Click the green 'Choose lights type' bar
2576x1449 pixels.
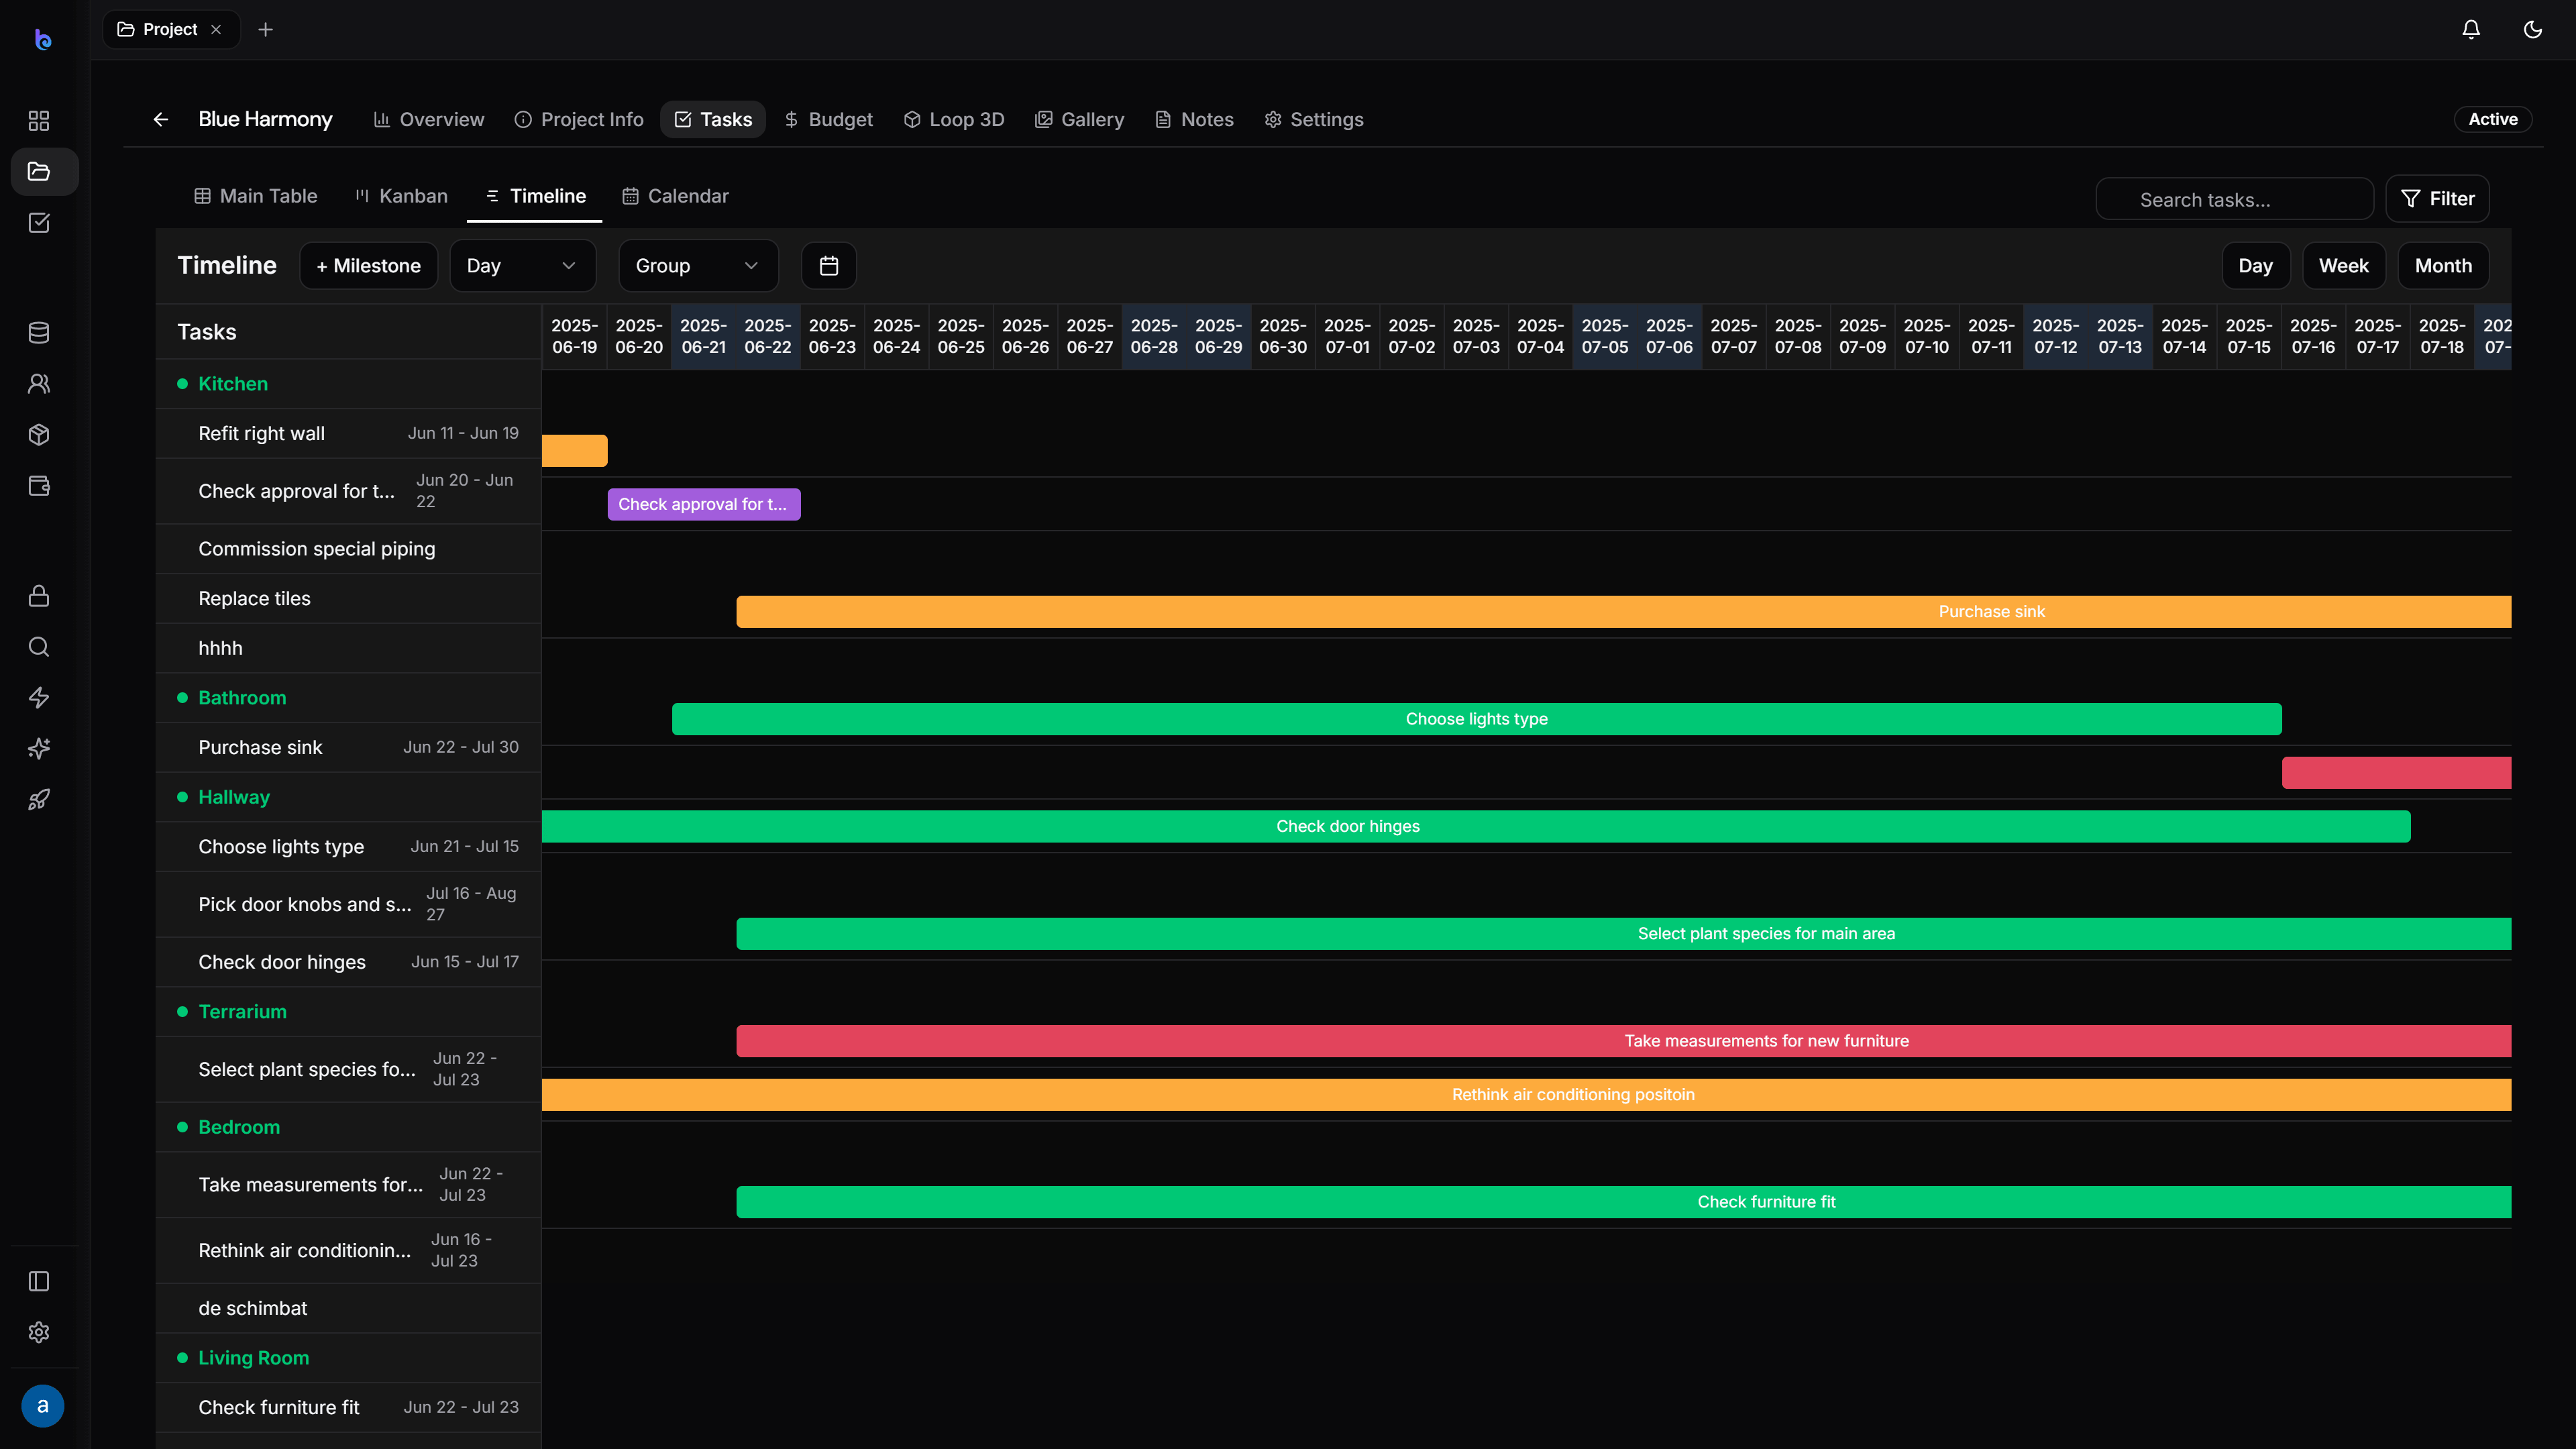click(1477, 719)
